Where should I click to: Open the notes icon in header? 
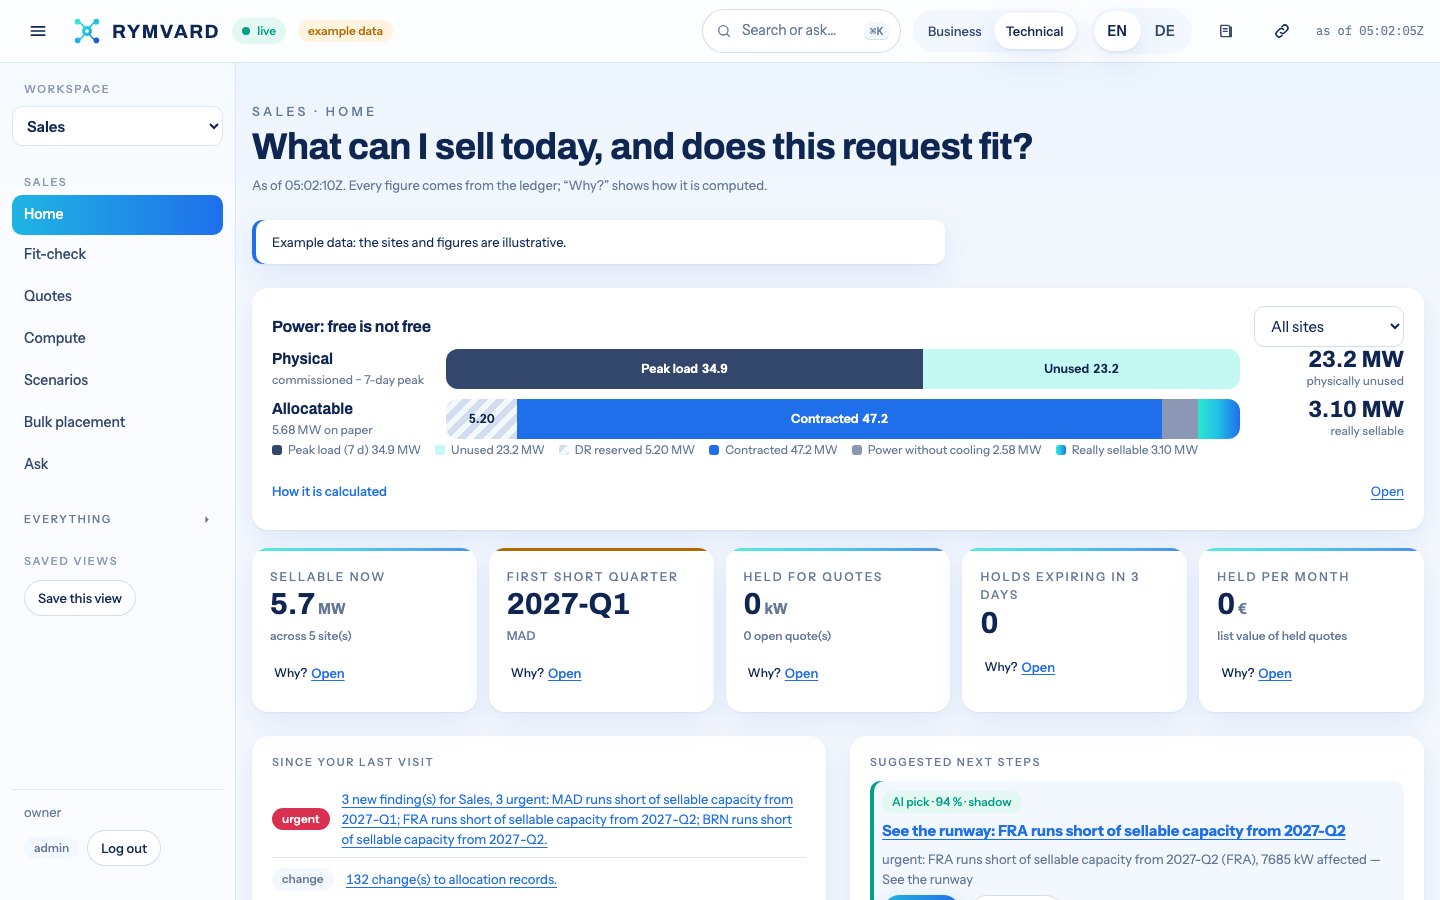1226,31
